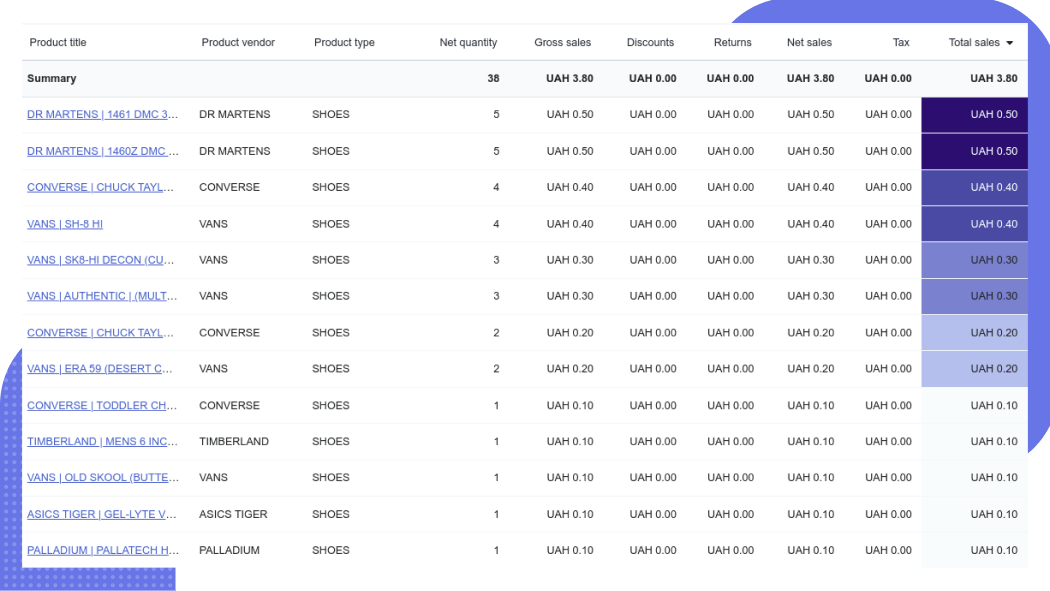Click the Returns column header
This screenshot has height=591, width=1050.
[x=733, y=42]
